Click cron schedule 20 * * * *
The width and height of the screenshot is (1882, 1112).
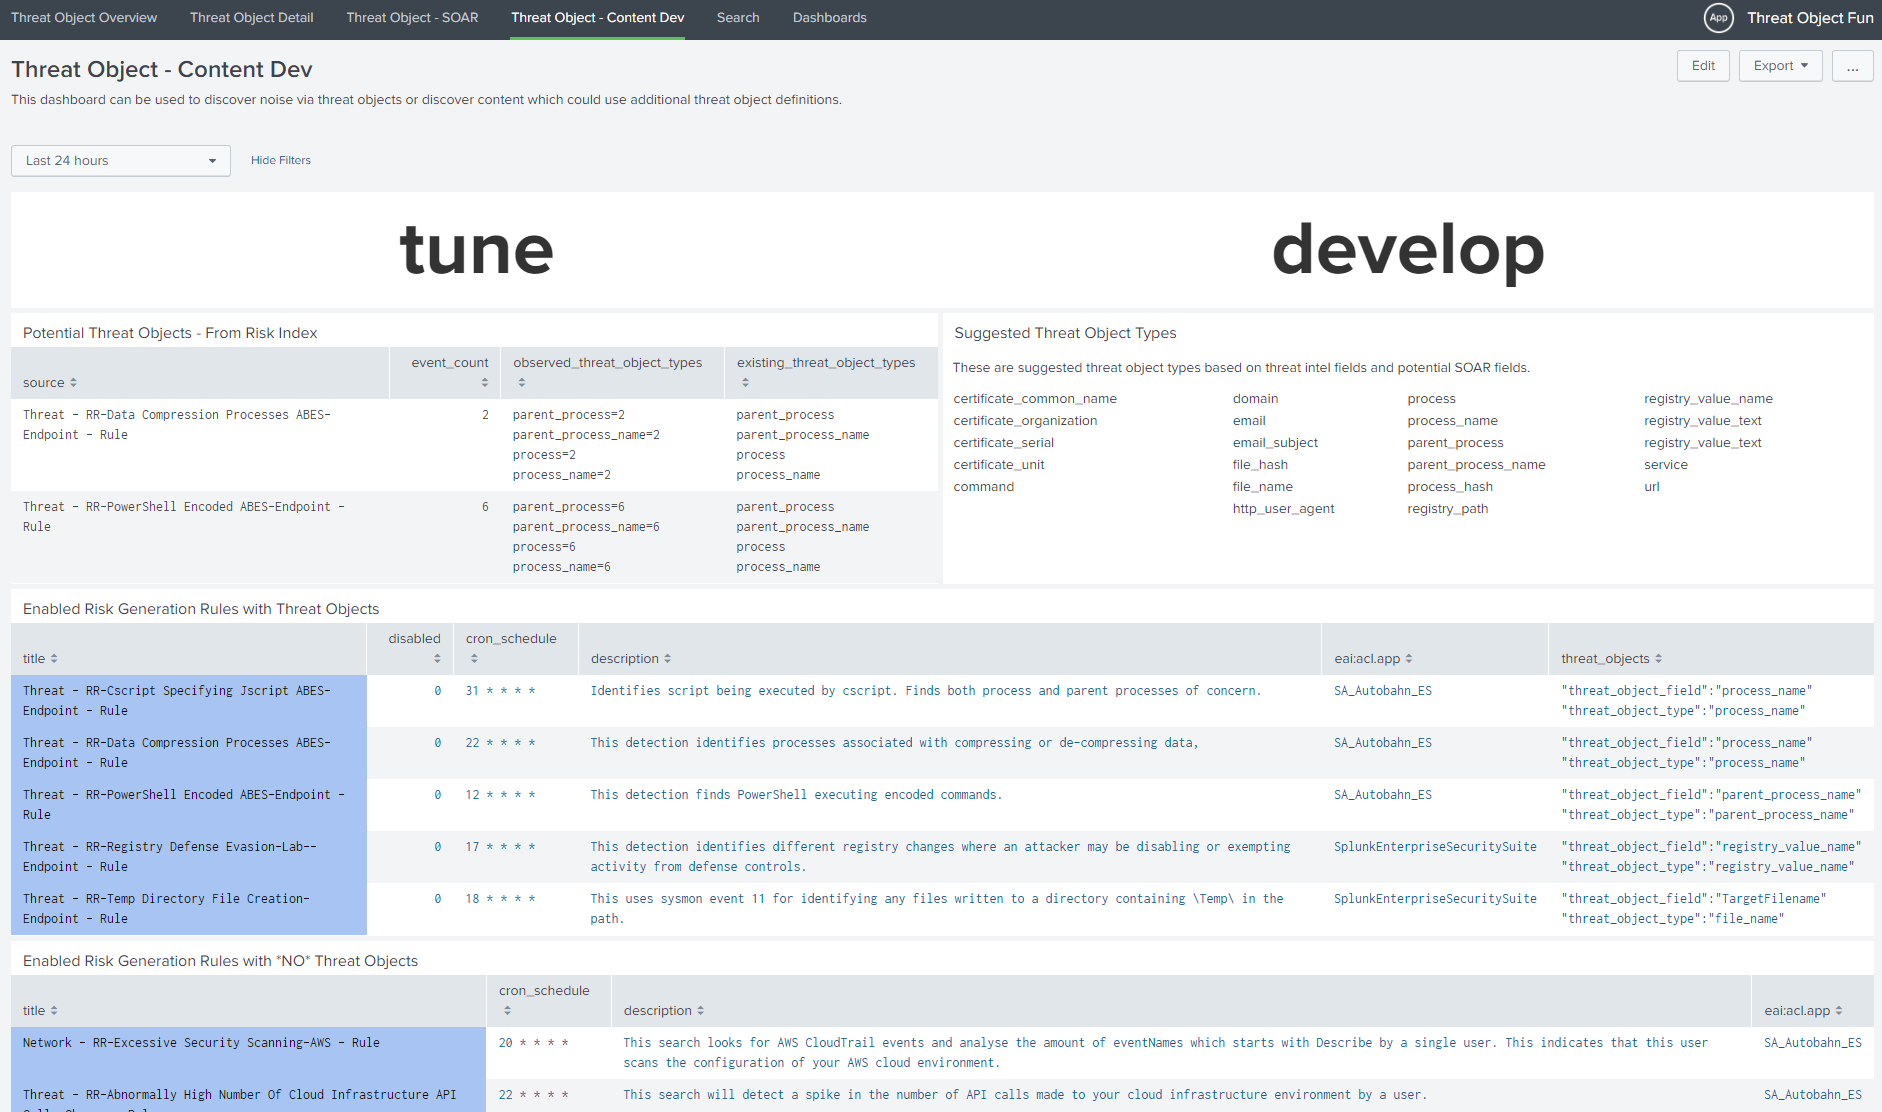534,1043
